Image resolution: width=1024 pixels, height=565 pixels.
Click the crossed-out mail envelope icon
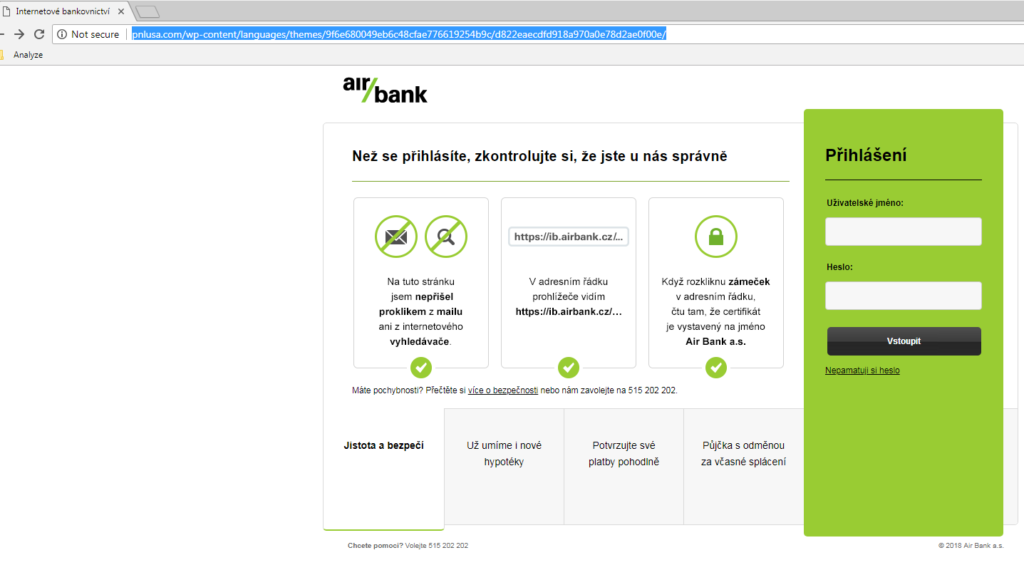point(396,236)
